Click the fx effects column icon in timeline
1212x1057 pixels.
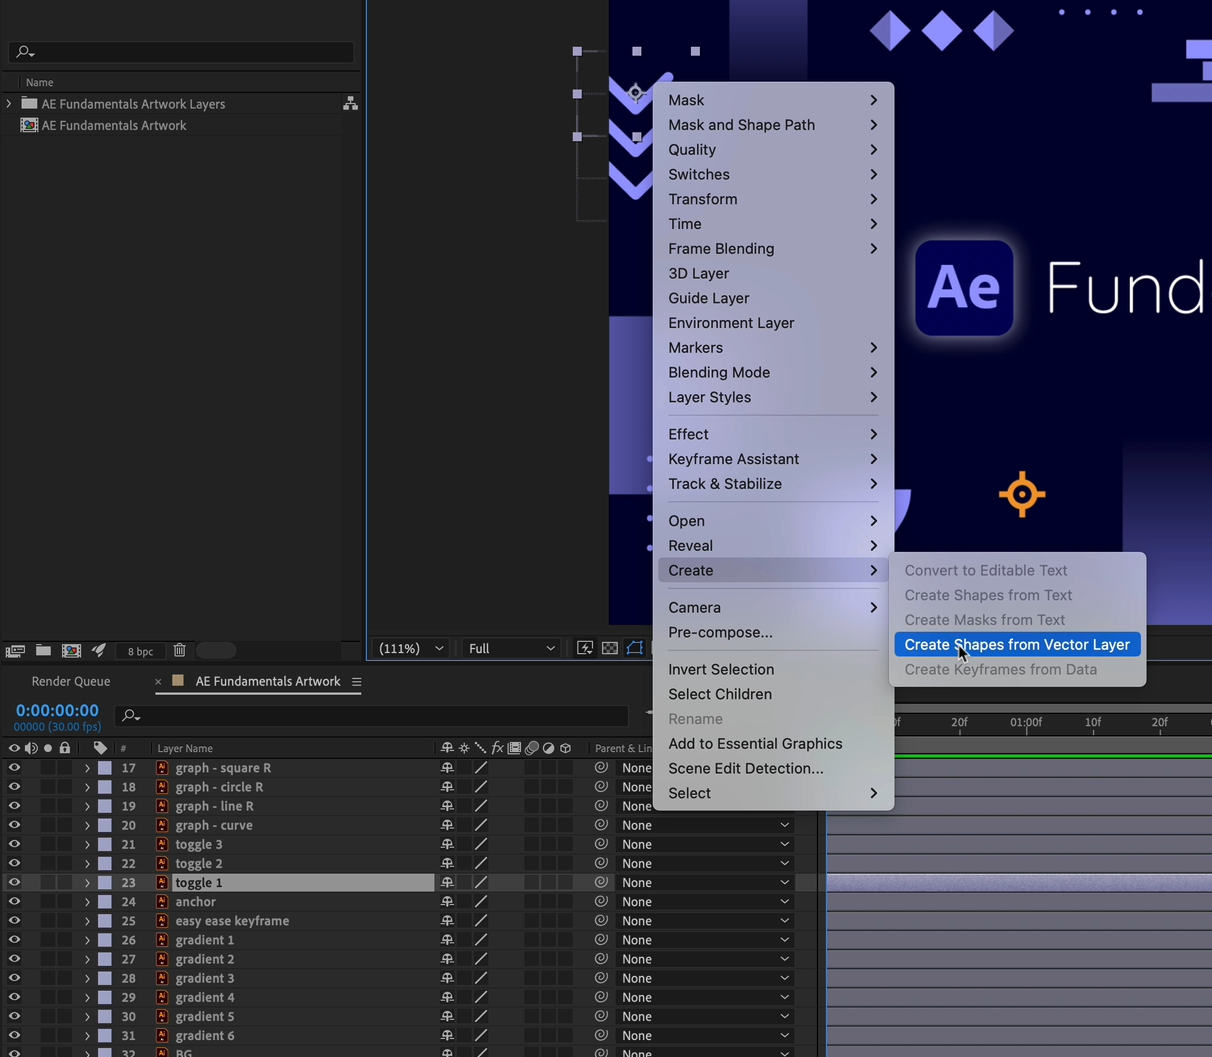click(x=497, y=747)
